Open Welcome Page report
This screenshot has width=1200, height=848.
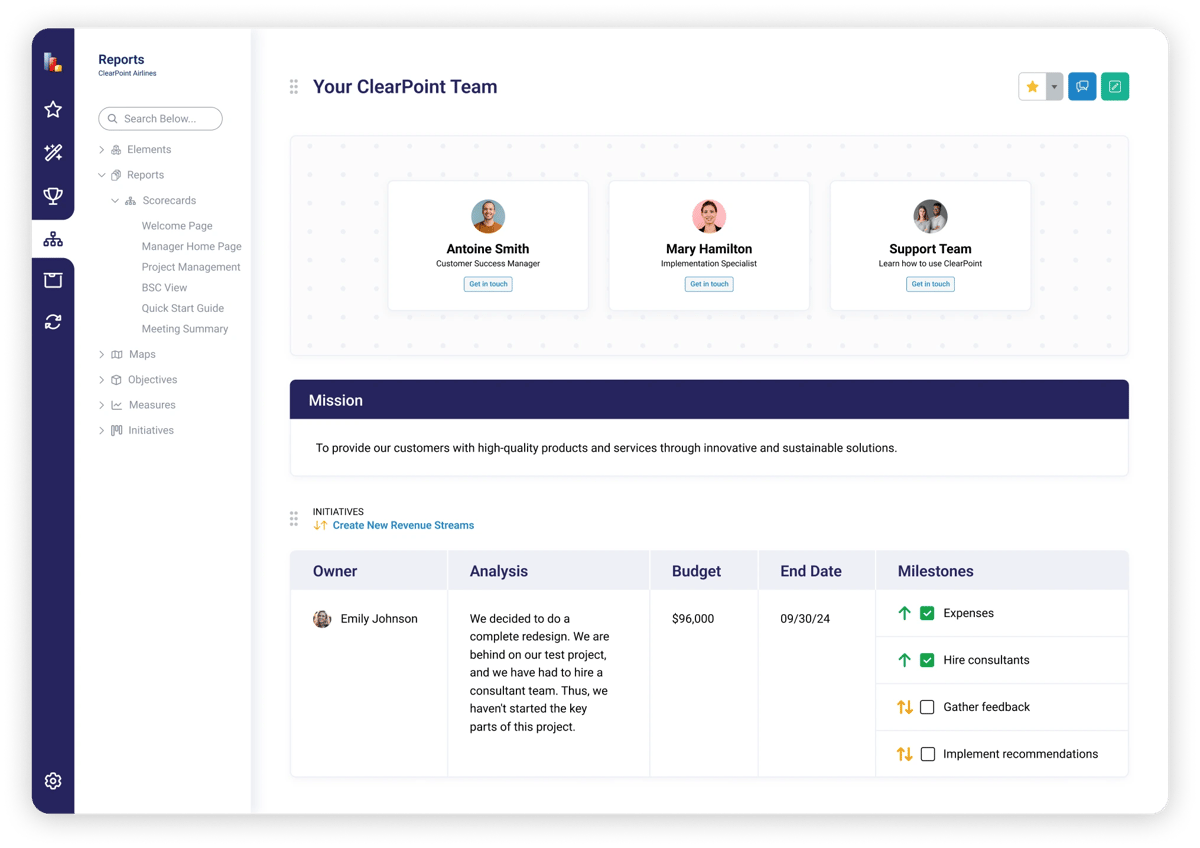coord(177,226)
